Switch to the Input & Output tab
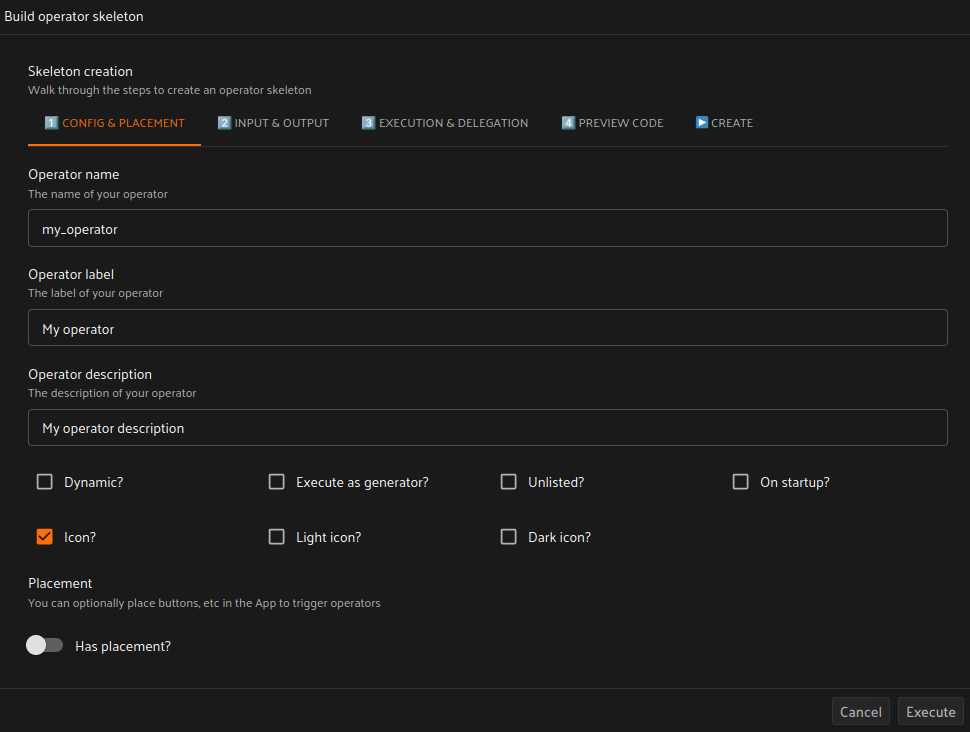 [273, 123]
